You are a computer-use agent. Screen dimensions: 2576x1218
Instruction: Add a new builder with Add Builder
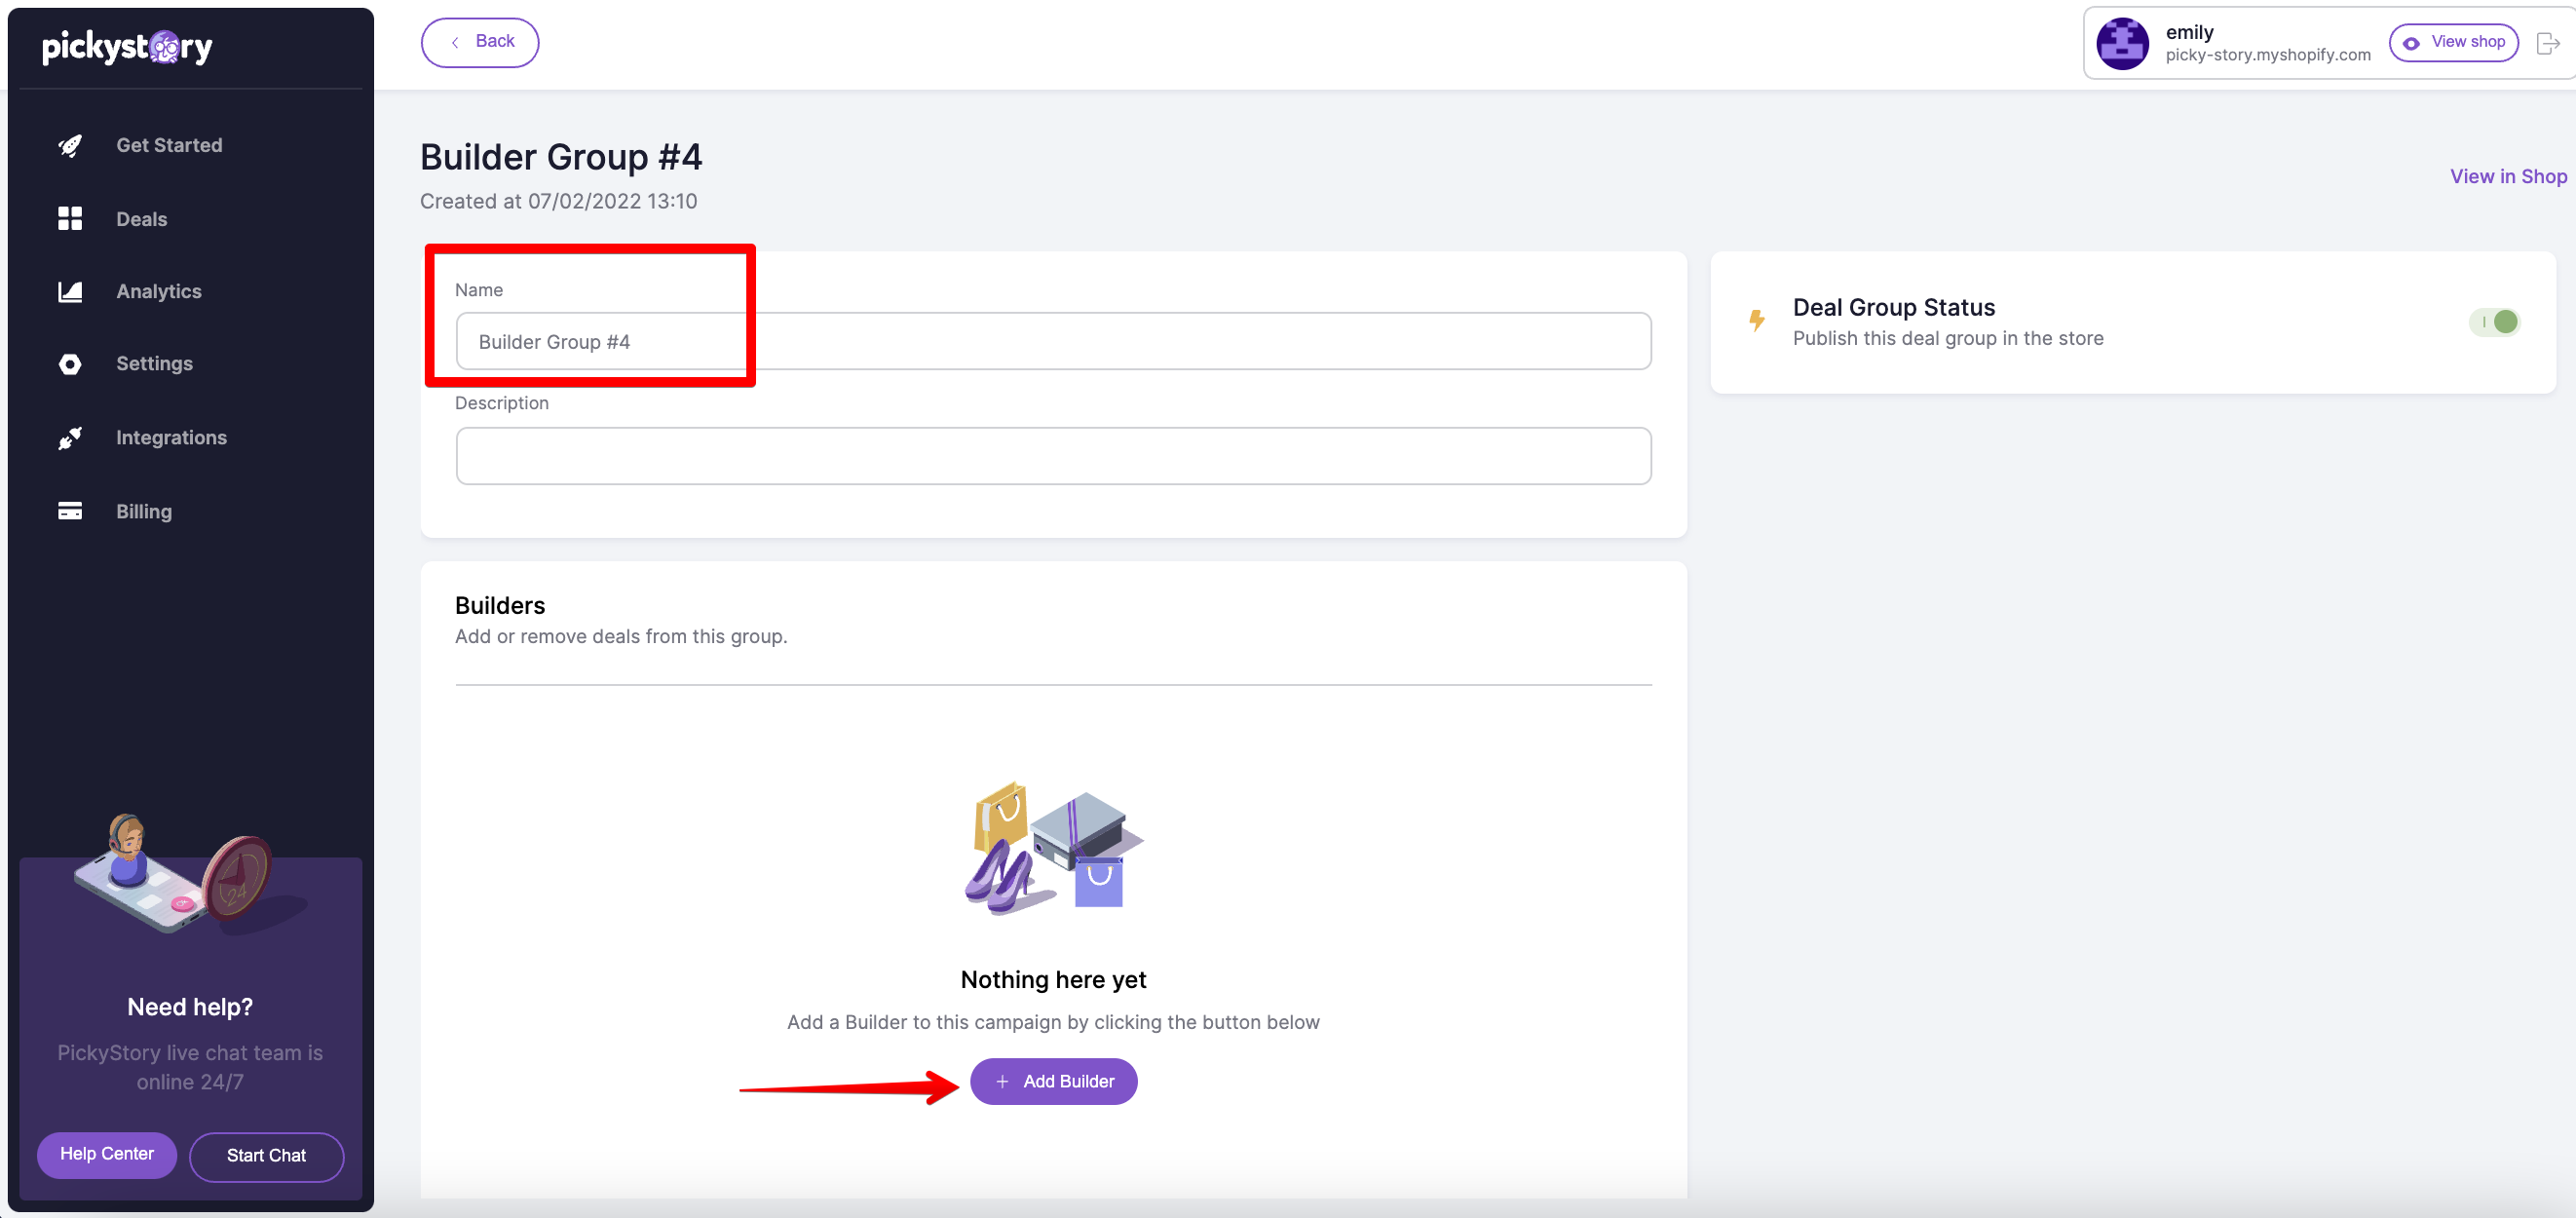click(x=1053, y=1081)
